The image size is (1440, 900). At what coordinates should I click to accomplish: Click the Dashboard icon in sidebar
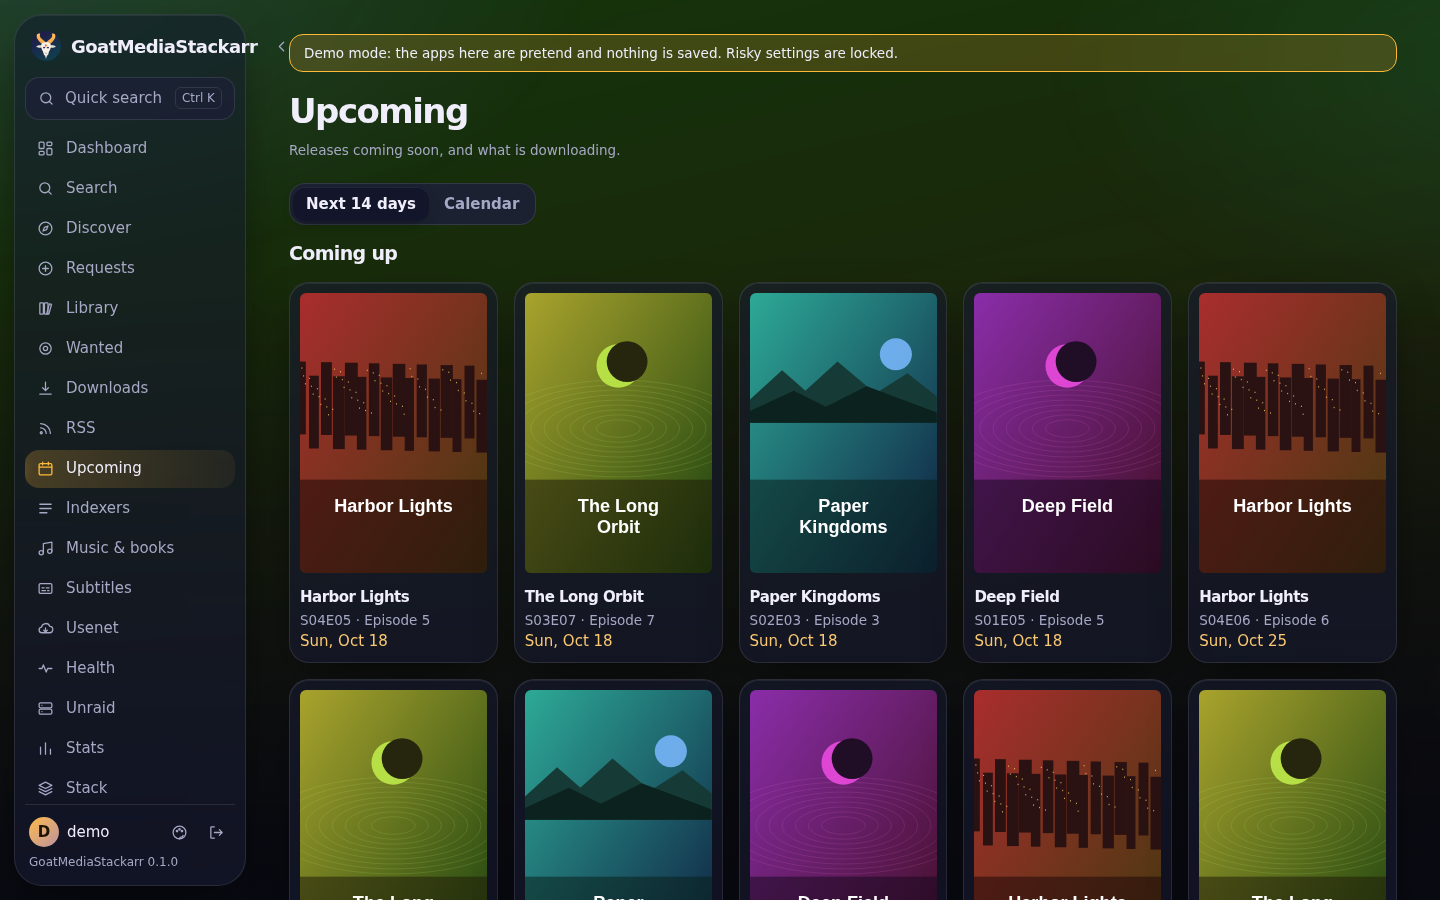click(45, 148)
